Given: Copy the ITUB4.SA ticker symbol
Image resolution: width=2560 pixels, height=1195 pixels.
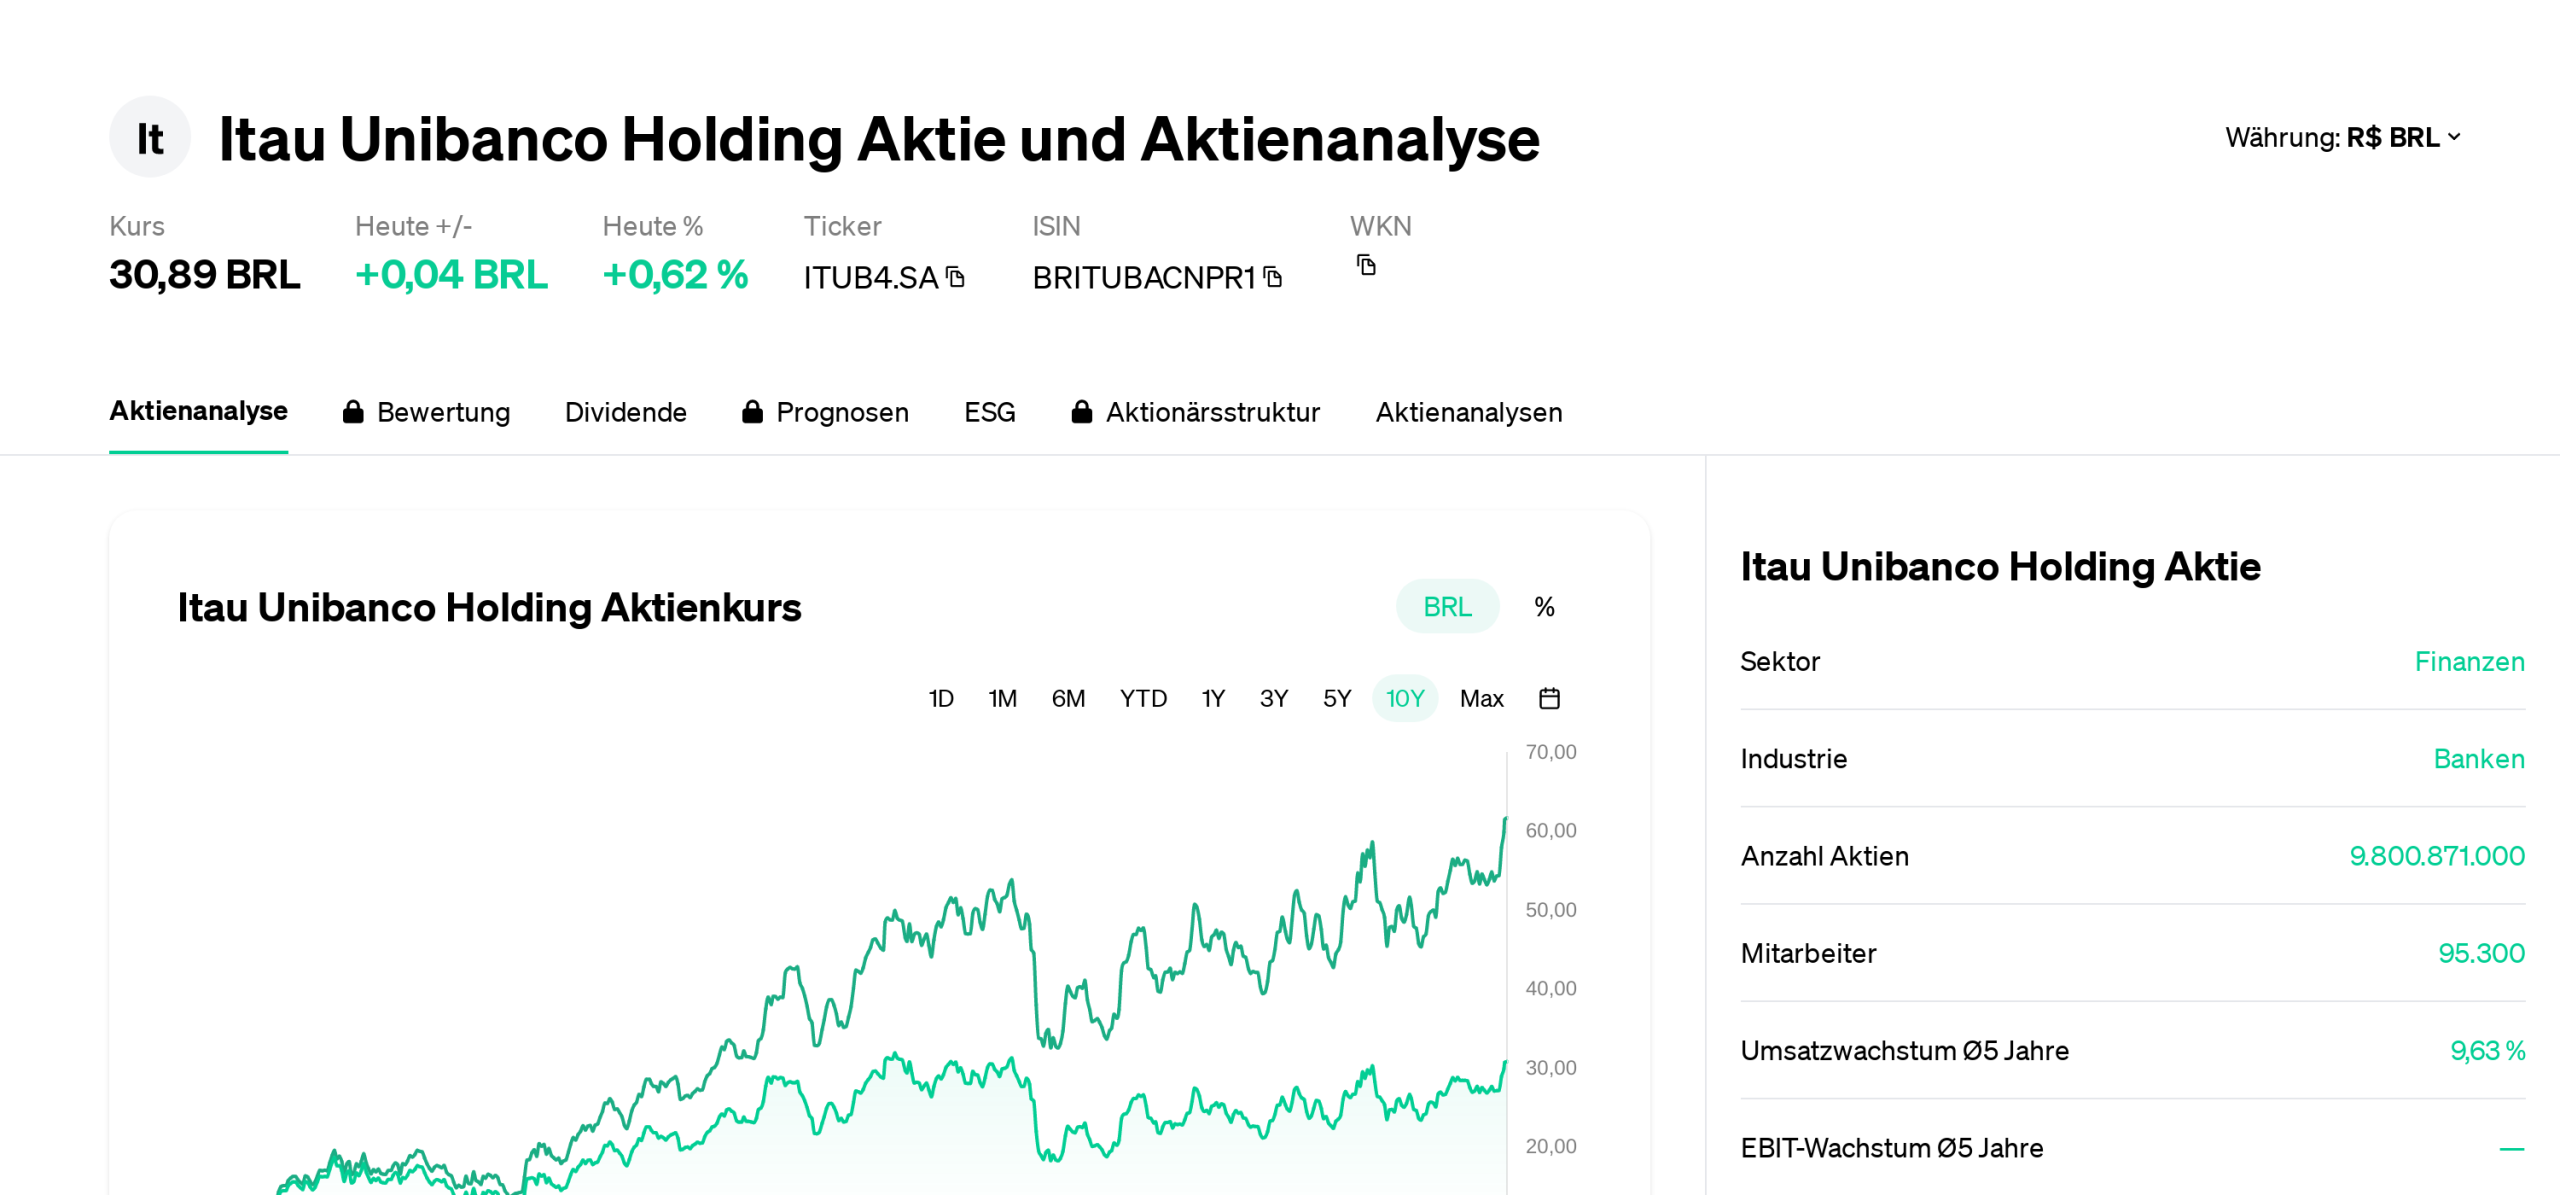Looking at the screenshot, I should 956,277.
